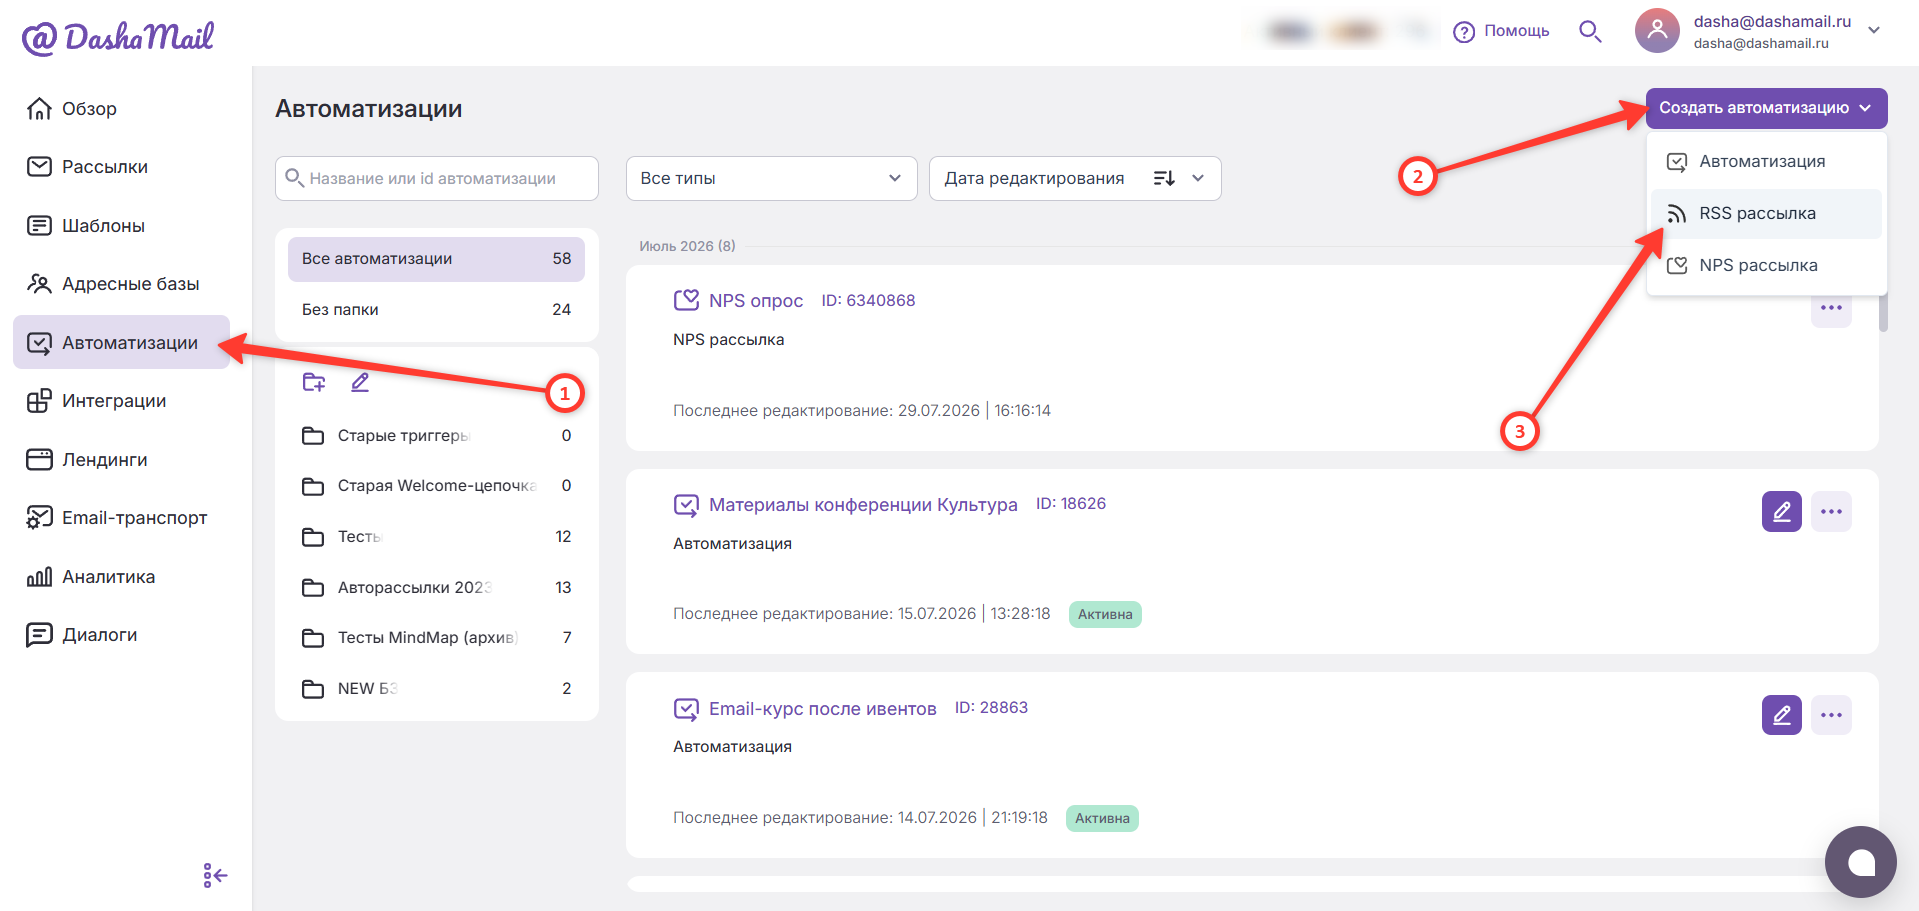Image resolution: width=1919 pixels, height=911 pixels.
Task: Click the ID: 28863 text
Action: click(991, 708)
